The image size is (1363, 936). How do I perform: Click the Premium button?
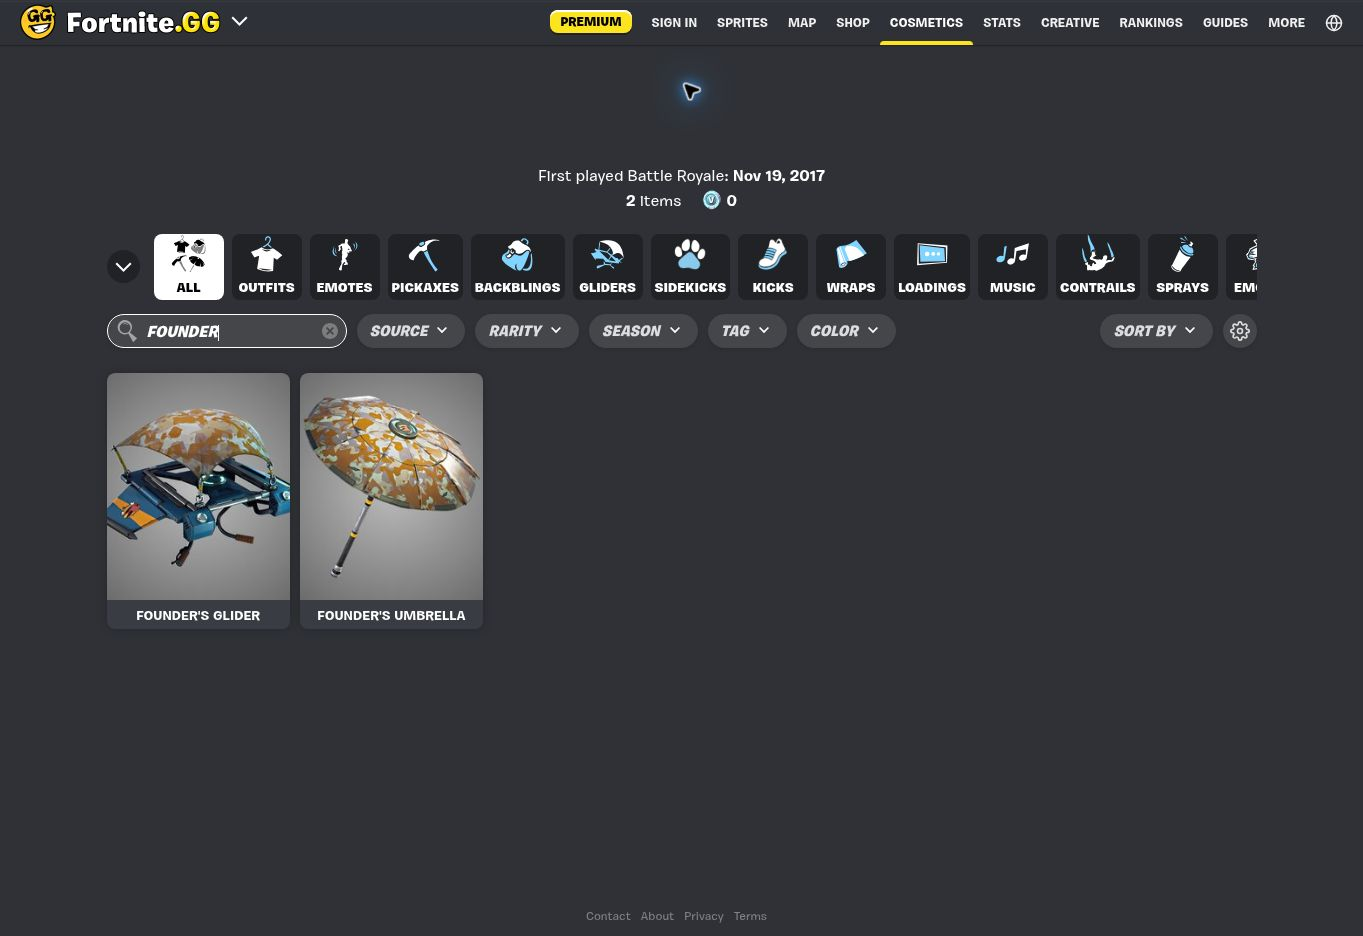point(591,22)
